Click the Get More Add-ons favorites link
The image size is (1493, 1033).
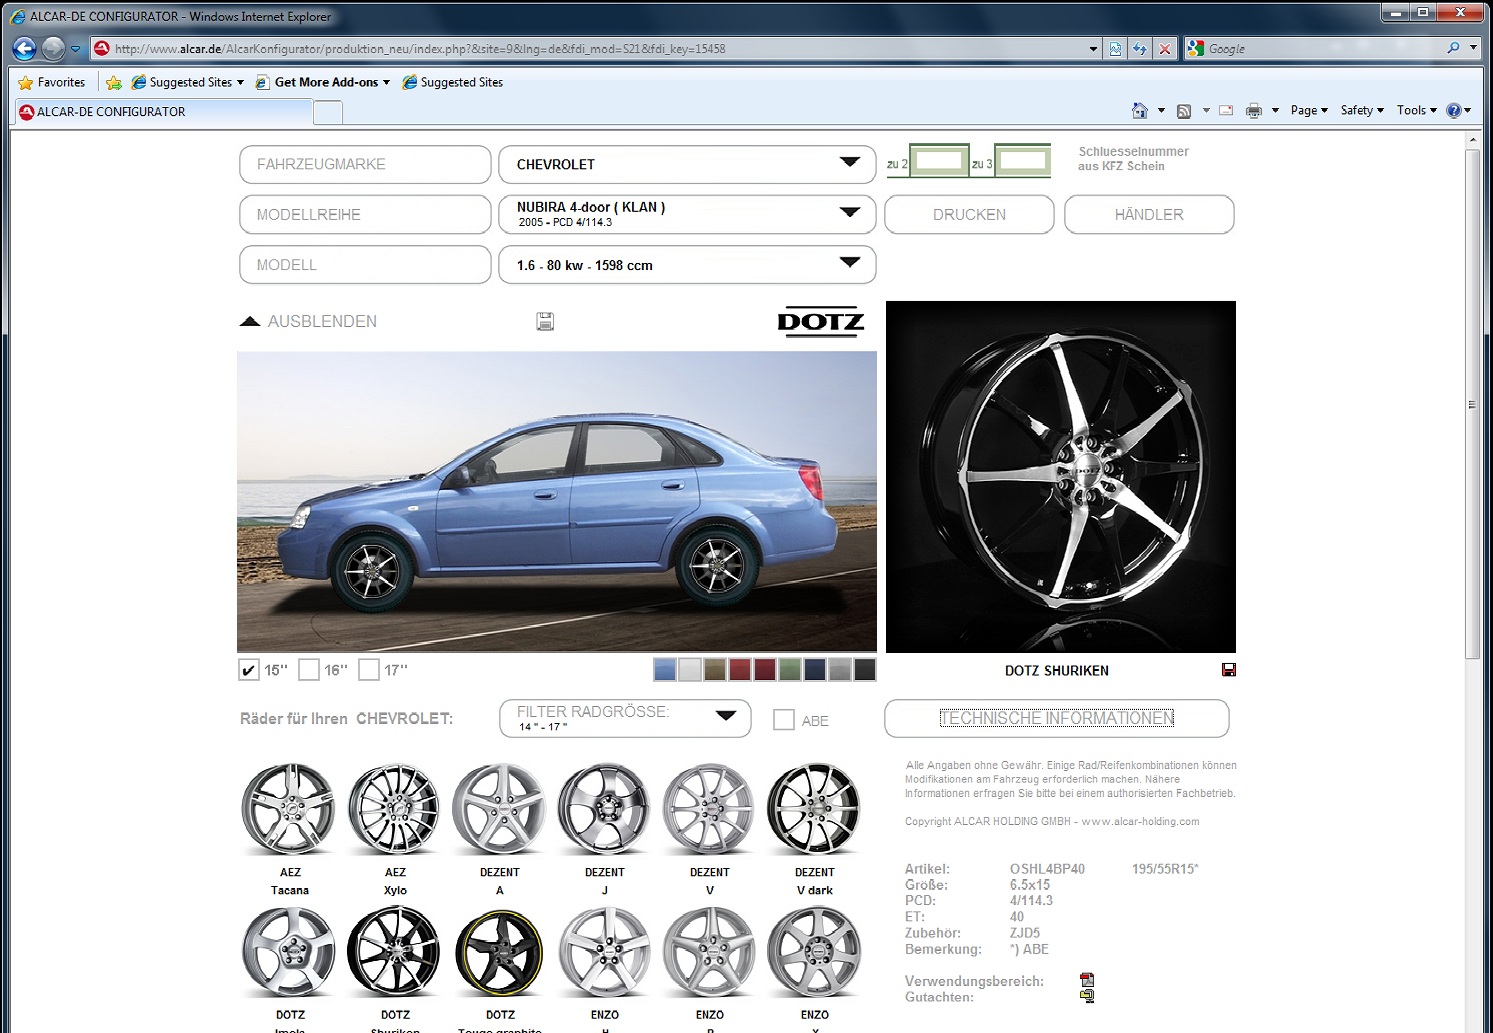[x=323, y=82]
